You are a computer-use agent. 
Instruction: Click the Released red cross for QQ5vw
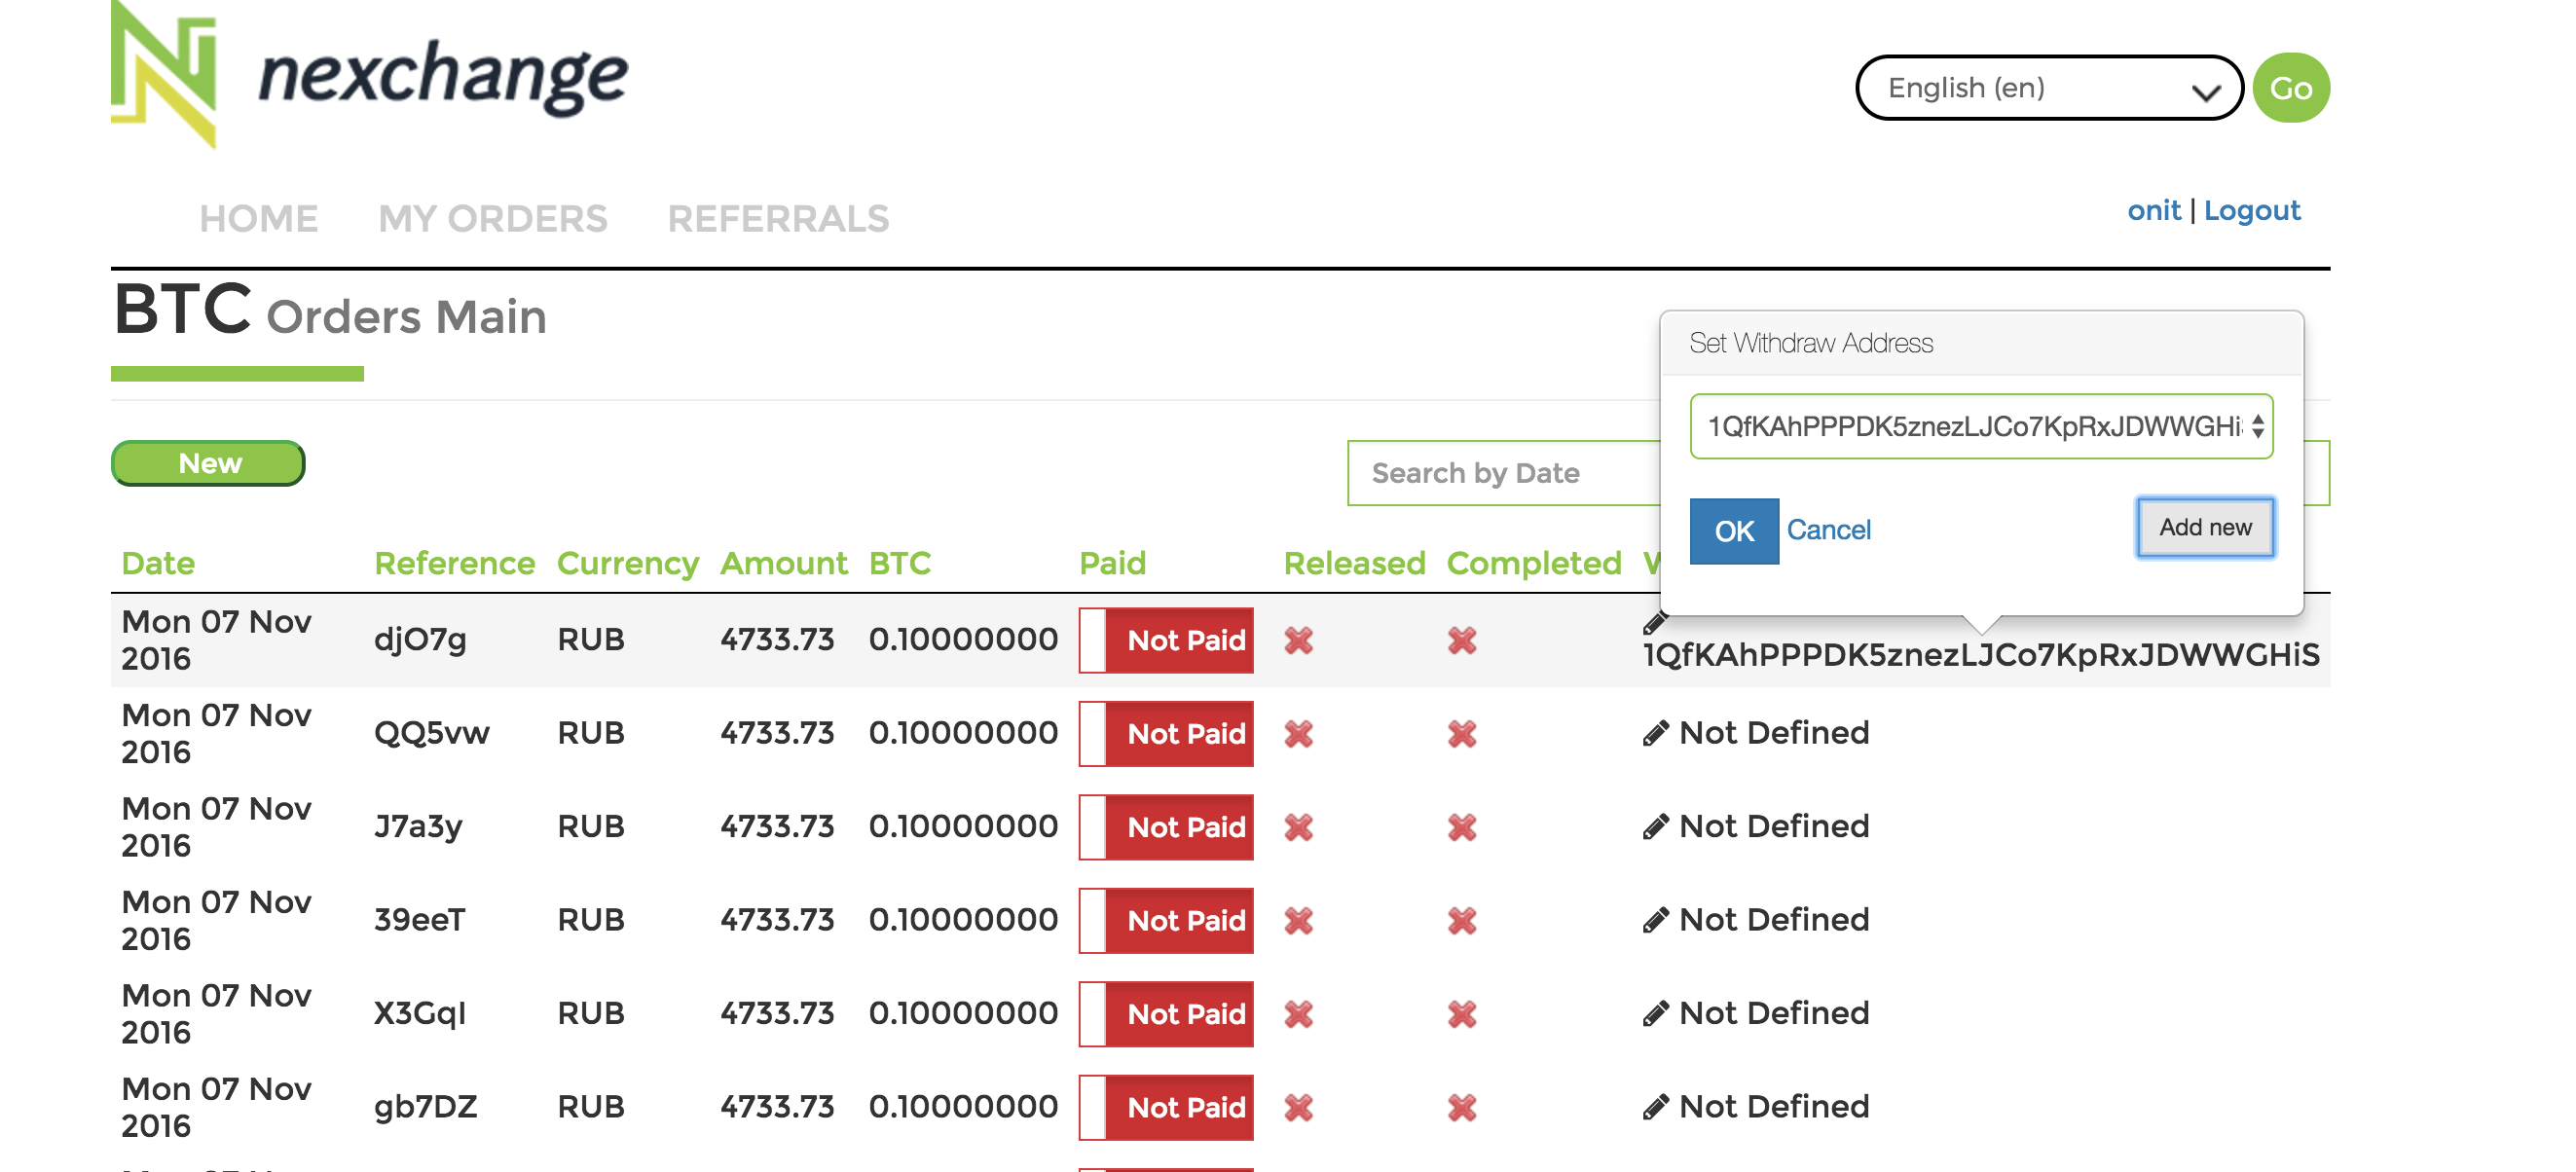tap(1299, 734)
